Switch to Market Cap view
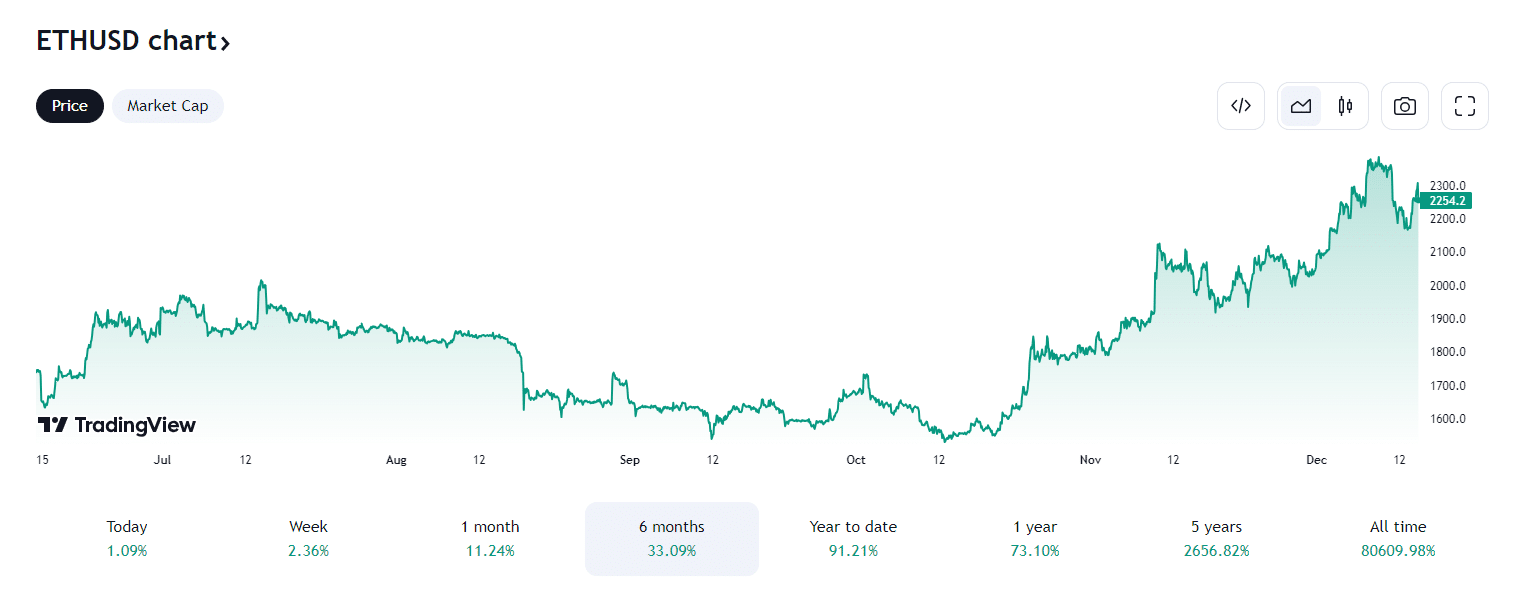 click(167, 105)
